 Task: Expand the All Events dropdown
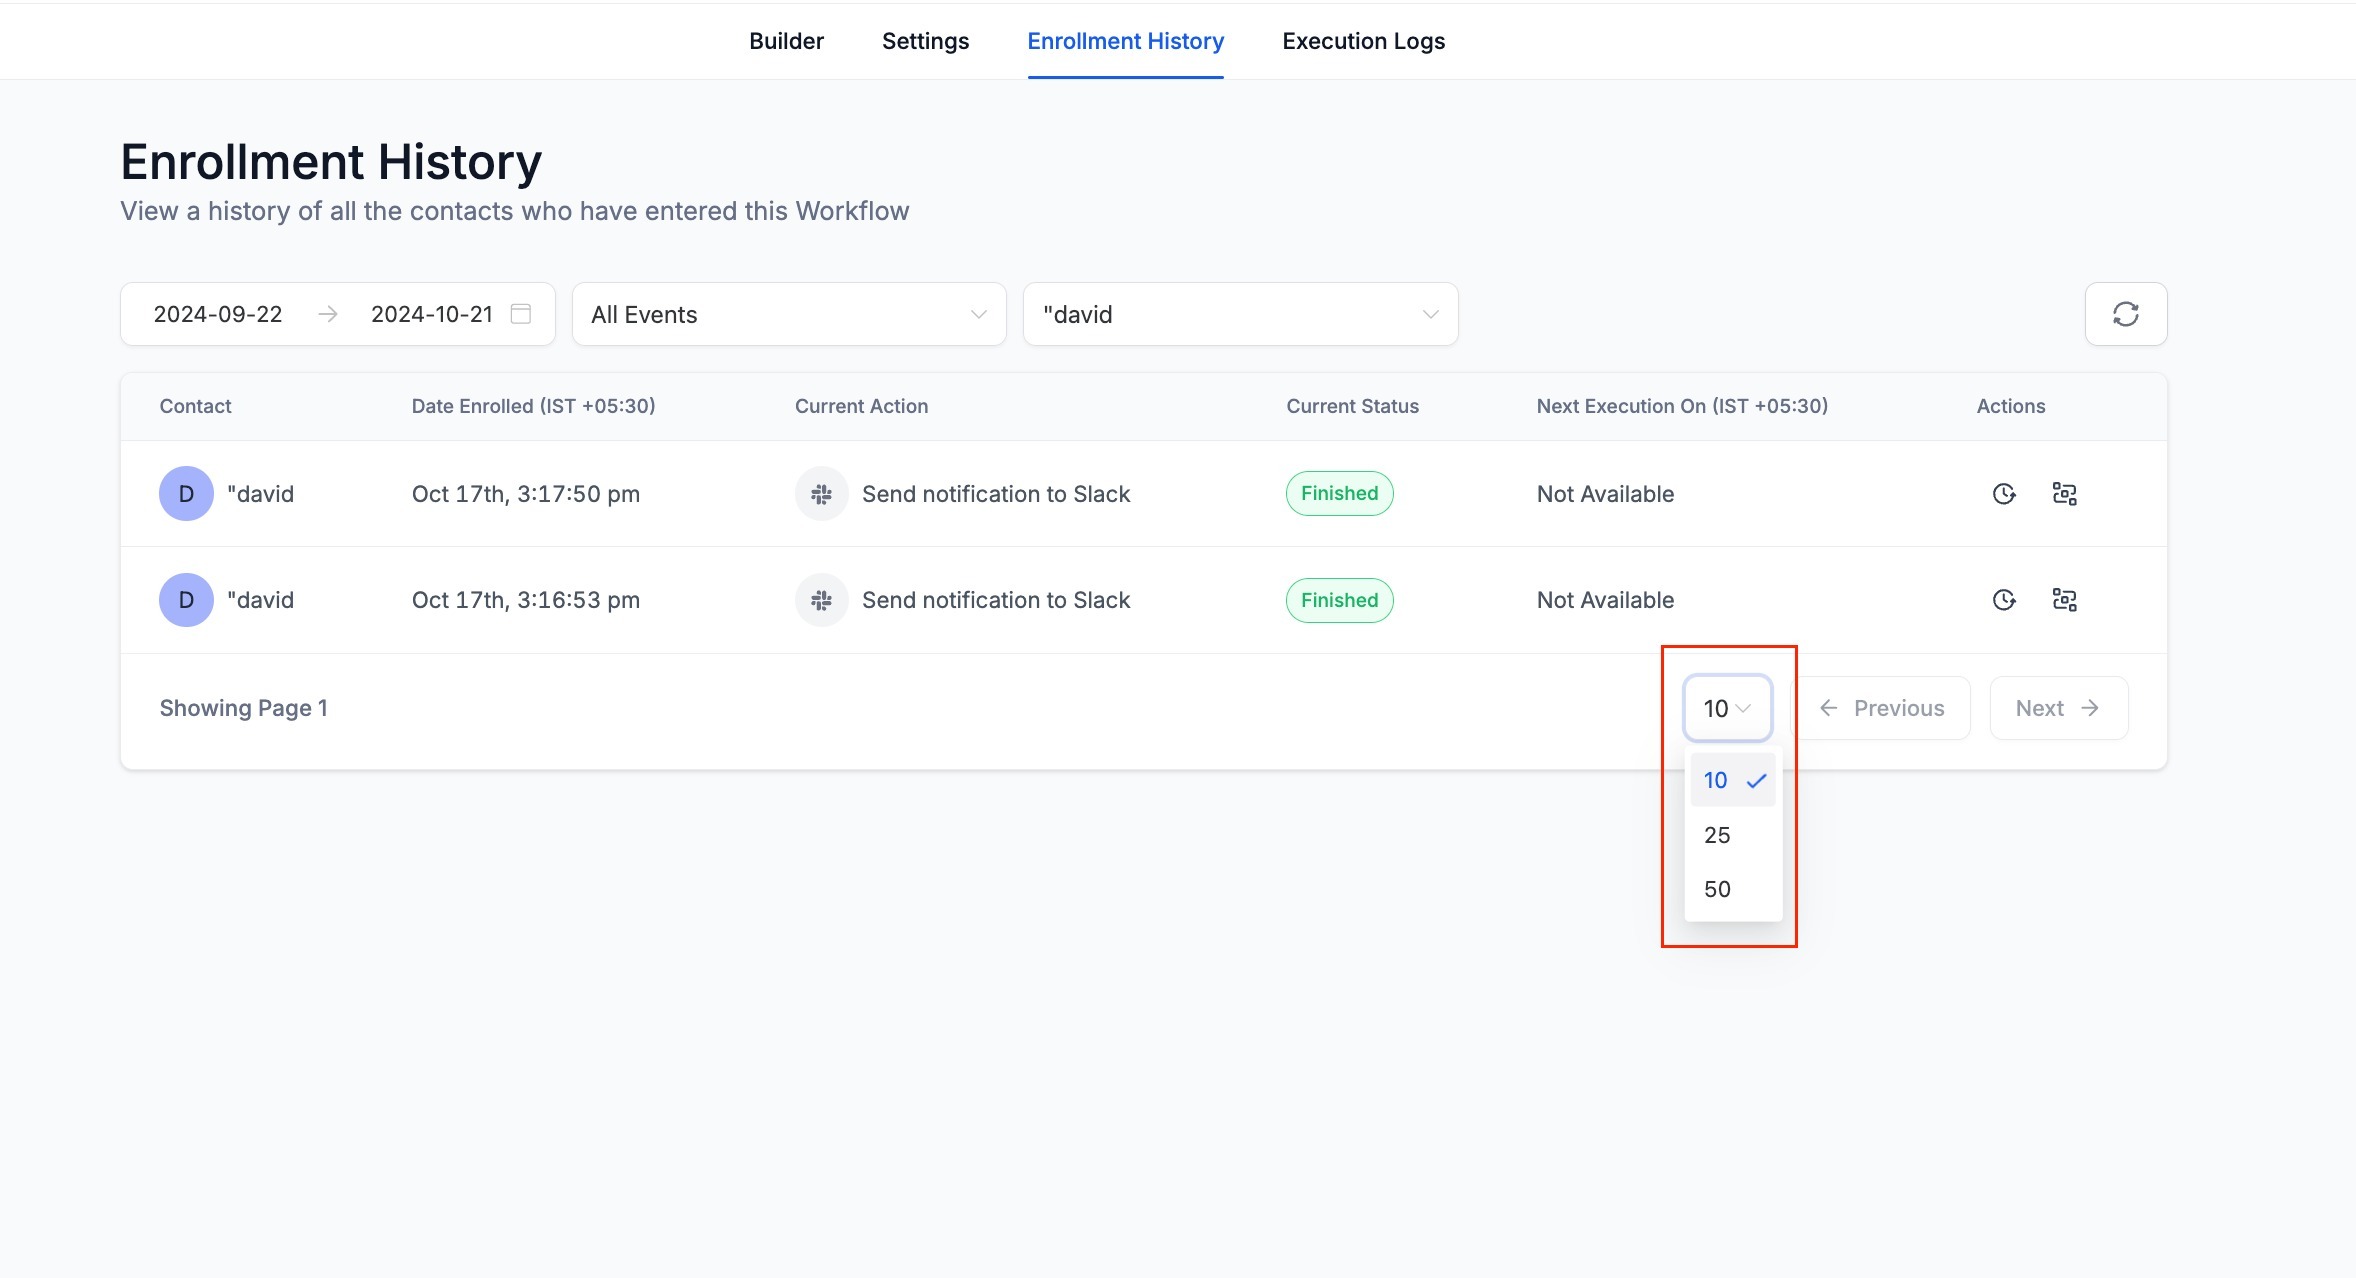[x=788, y=314]
